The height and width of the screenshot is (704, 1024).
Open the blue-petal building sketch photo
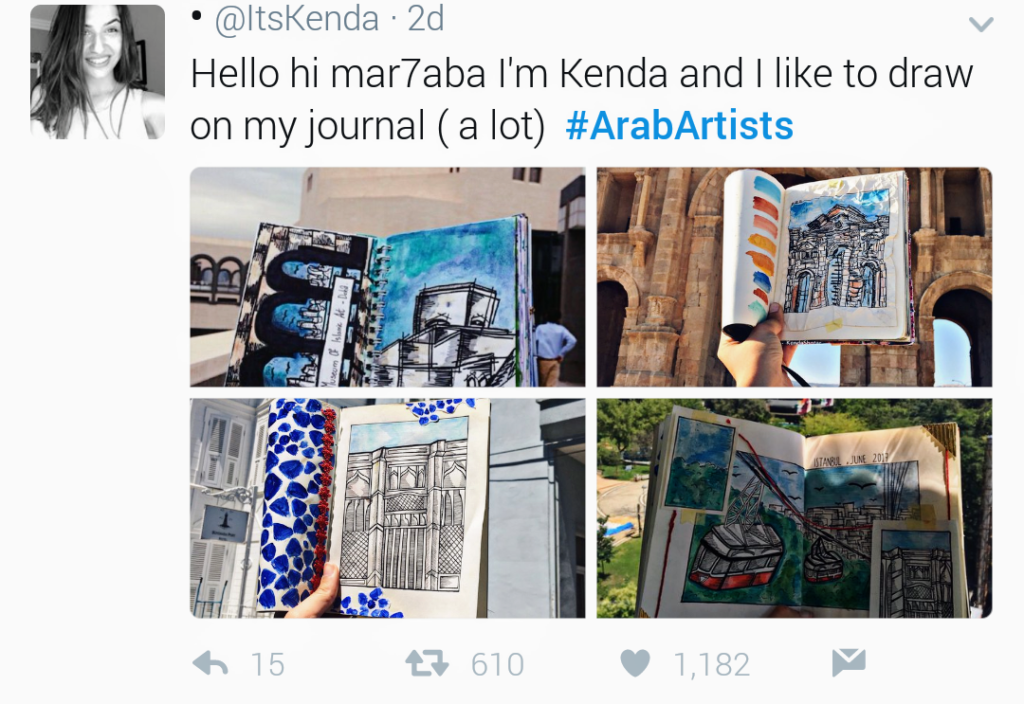tap(387, 508)
